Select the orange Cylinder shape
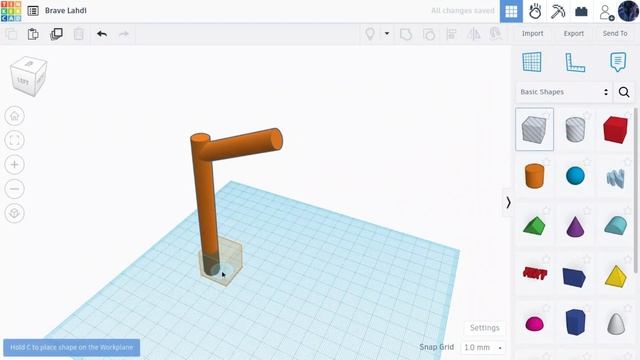640x360 pixels. coord(534,176)
